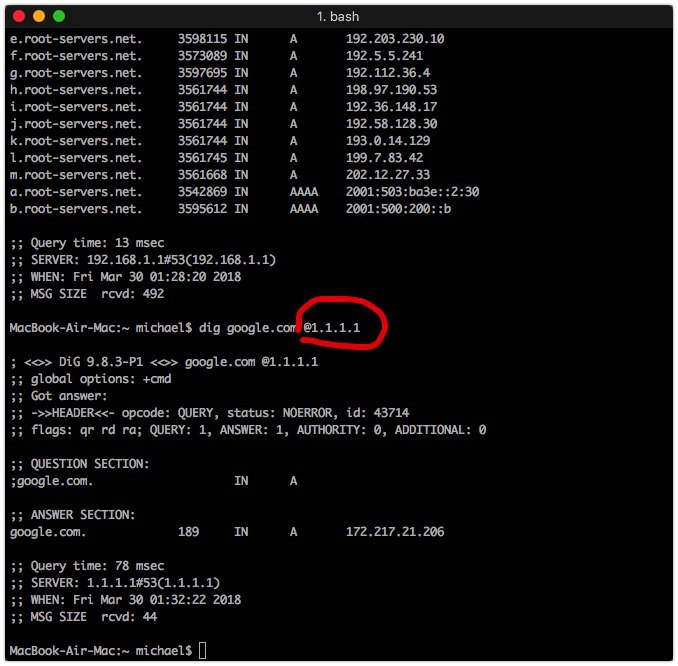The image size is (678, 666).
Task: Click the j.root-servers.net. hostname
Action: pos(76,124)
